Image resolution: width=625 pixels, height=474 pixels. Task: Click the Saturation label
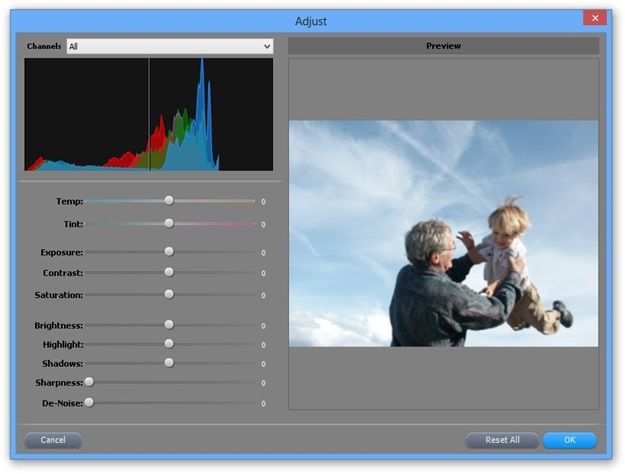click(59, 295)
